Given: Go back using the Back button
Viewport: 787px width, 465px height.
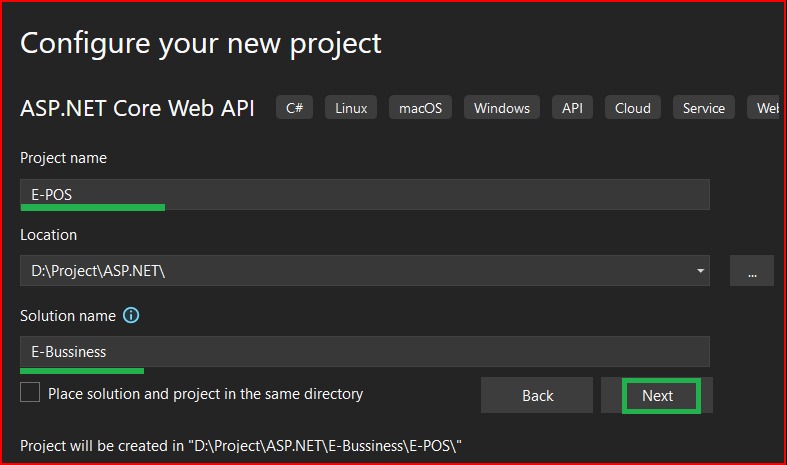Looking at the screenshot, I should [537, 395].
